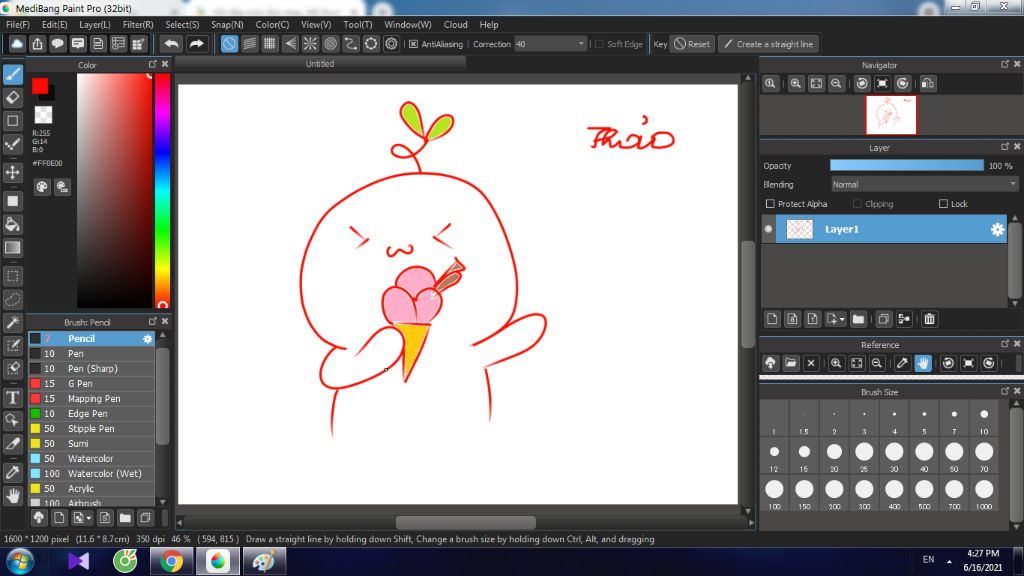Select the Mapping Pen brush
Screen dimensions: 1024x576
pyautogui.click(x=91, y=399)
